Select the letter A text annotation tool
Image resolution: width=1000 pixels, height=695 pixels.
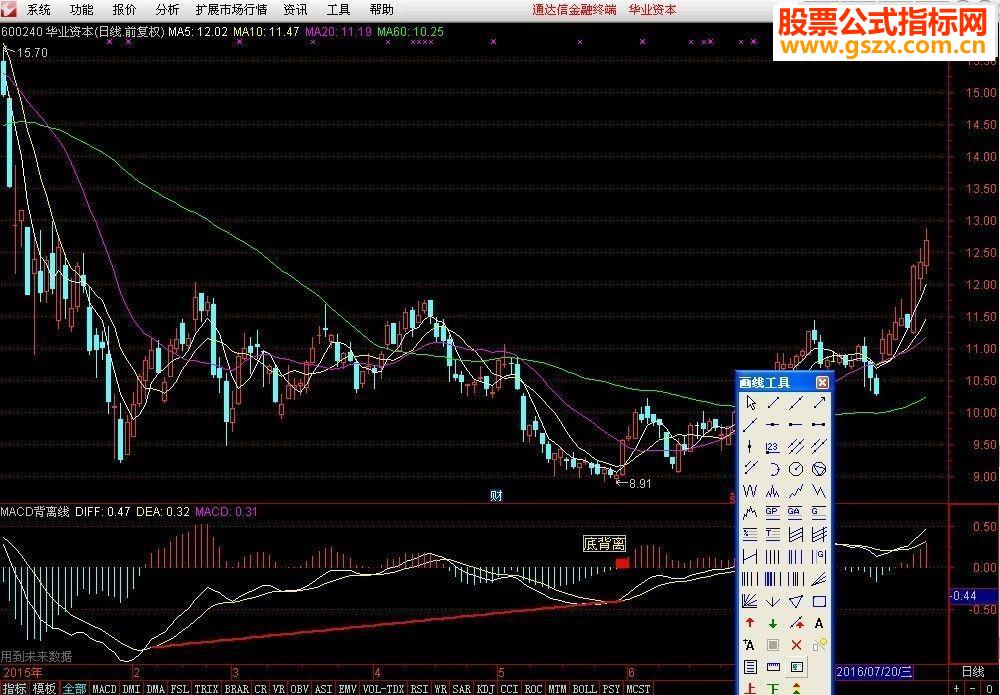pos(820,623)
